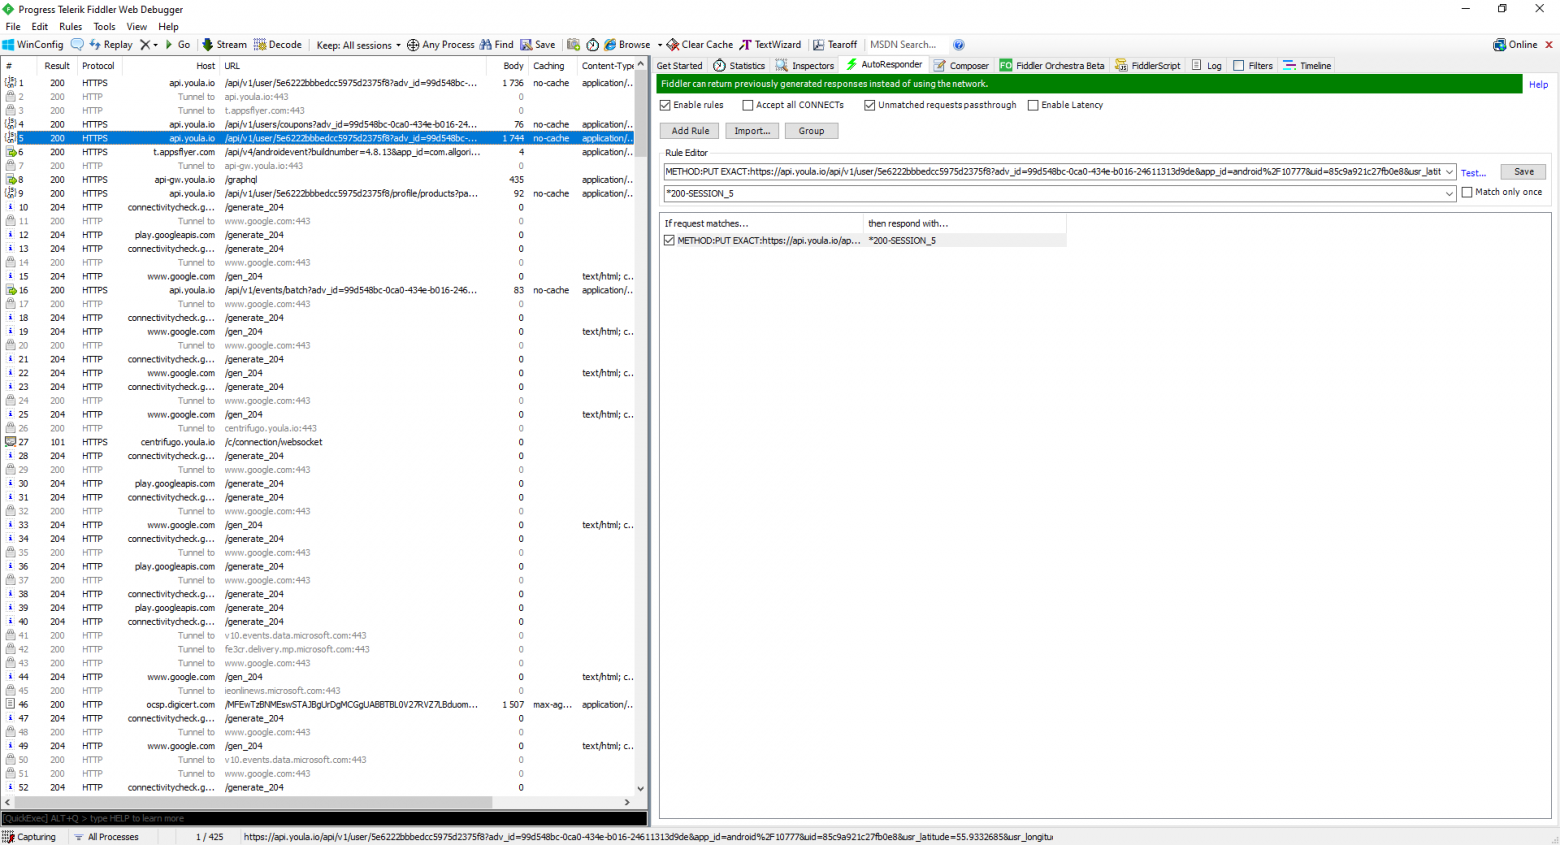Switch to the Get Started tab
This screenshot has width=1560, height=845.
(x=679, y=66)
